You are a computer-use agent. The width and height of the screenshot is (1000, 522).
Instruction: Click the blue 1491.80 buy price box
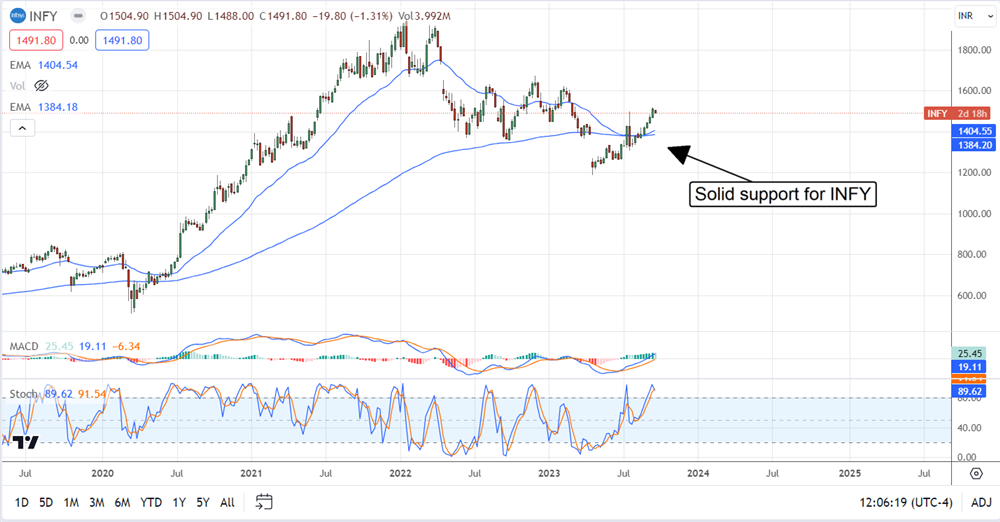click(x=122, y=40)
